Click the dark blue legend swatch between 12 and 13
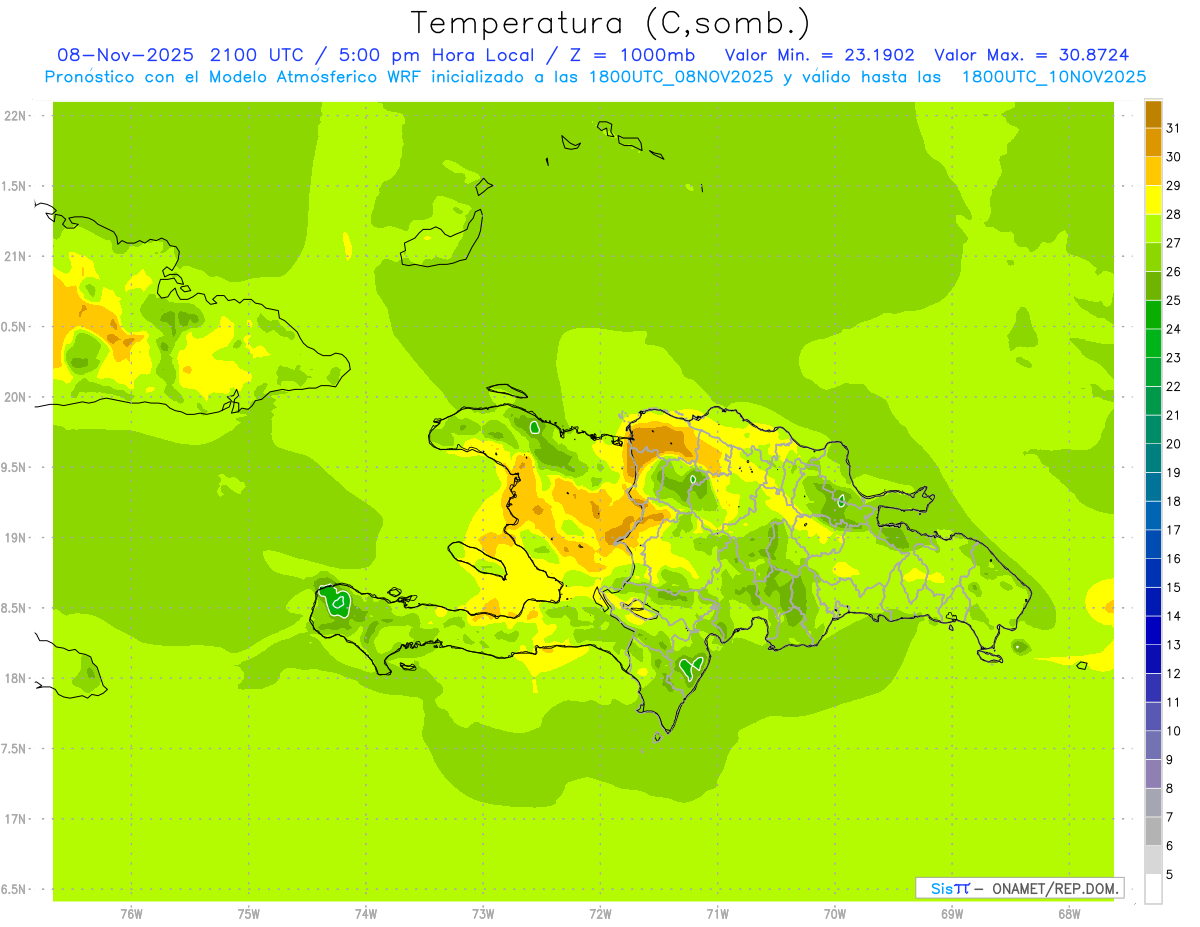 1154,659
